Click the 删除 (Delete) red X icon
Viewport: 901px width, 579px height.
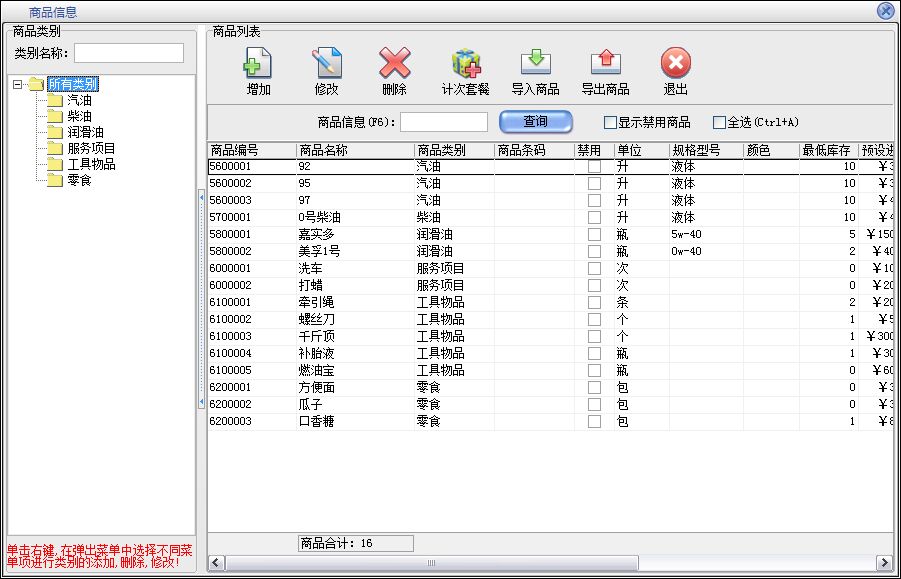394,64
